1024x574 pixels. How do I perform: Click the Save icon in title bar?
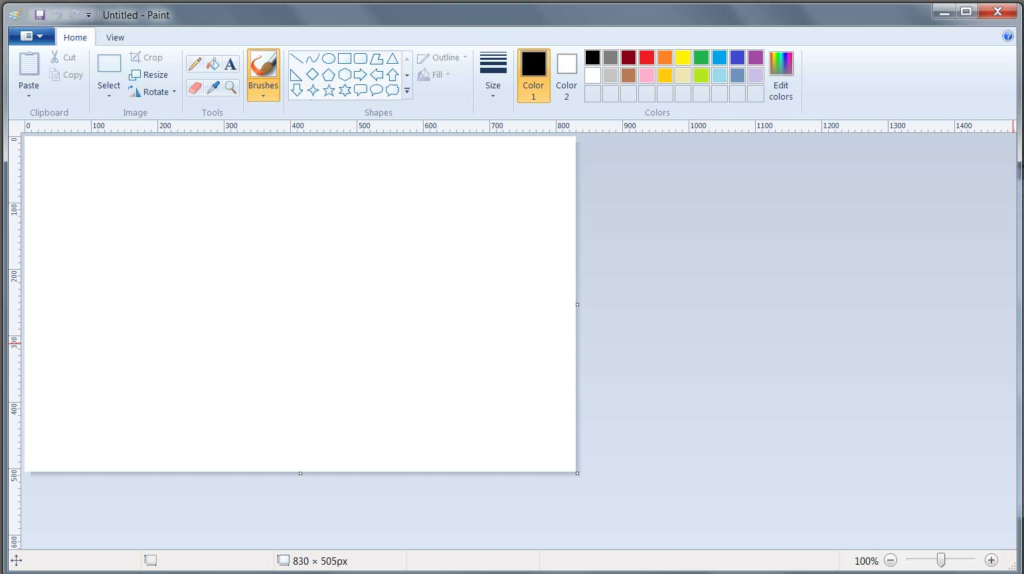coord(39,15)
